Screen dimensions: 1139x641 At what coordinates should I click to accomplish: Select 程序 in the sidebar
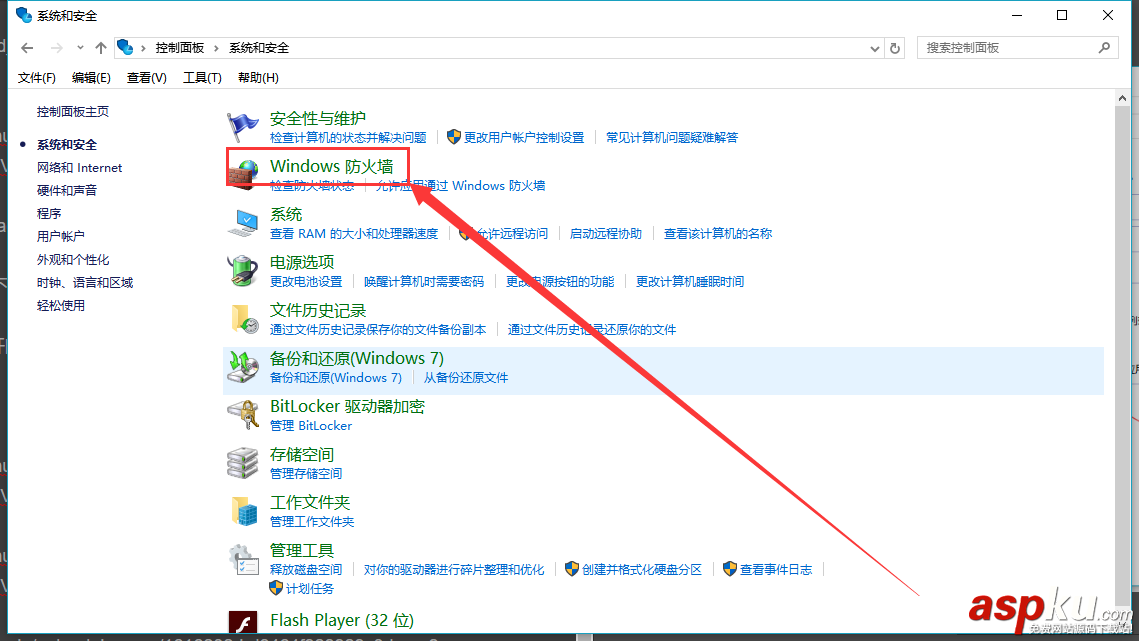(49, 214)
